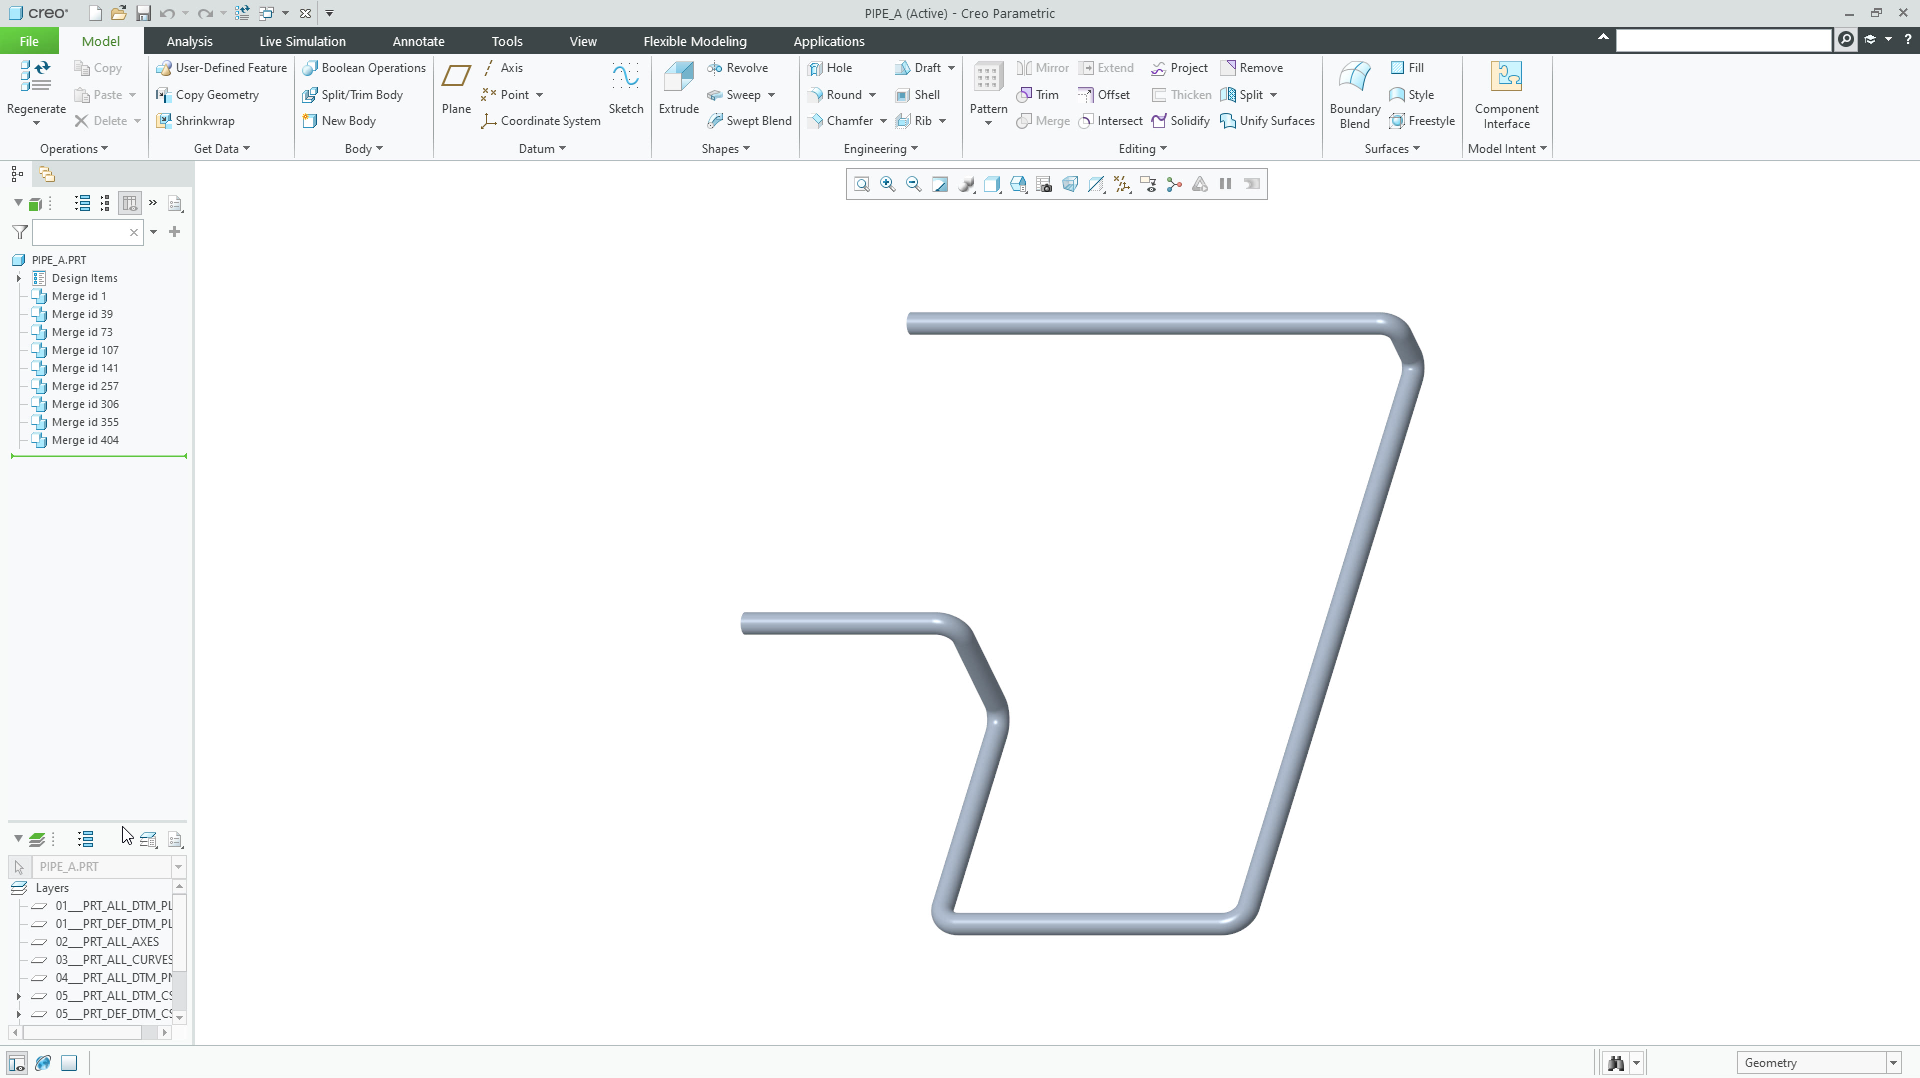
Task: Click the Shell tool
Action: 917,95
